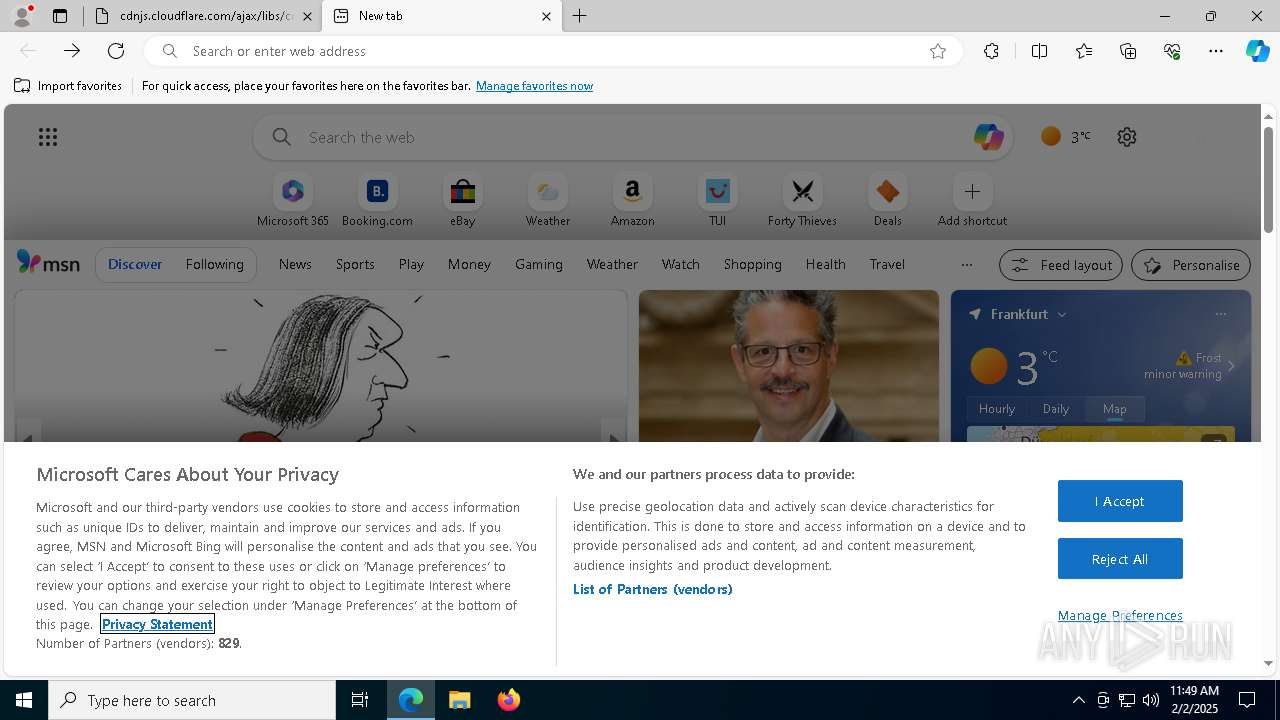Open weather 3°C indicator in header
Viewport: 1280px width, 720px height.
pos(1066,137)
